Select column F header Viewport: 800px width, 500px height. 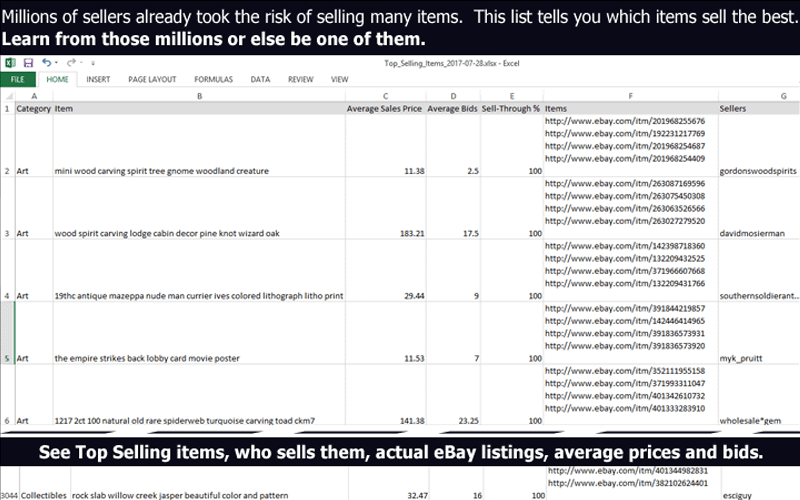coord(631,96)
